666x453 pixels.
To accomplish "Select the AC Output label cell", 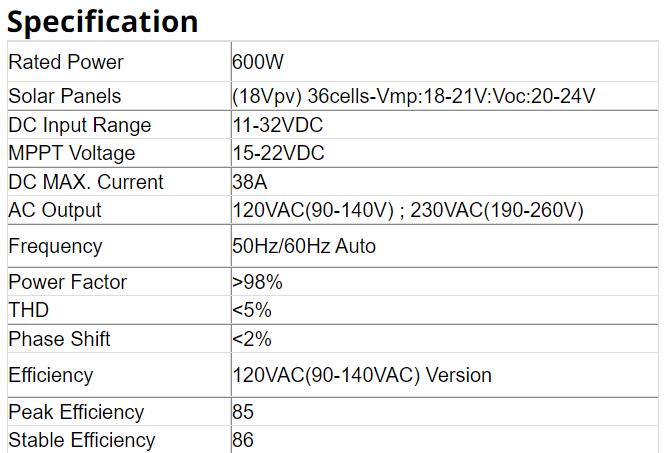I will coord(55,210).
